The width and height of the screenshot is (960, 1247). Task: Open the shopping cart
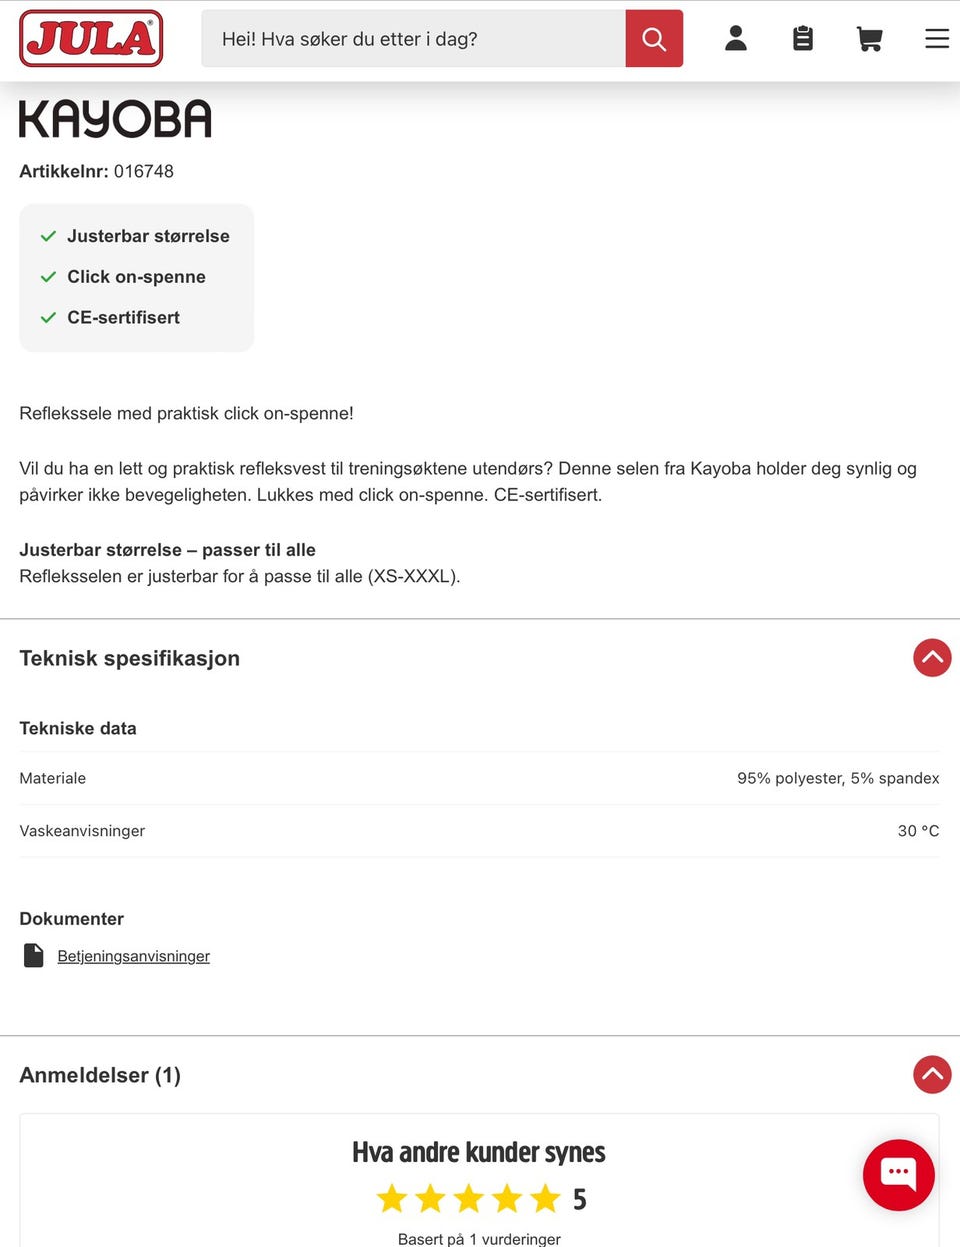click(x=869, y=38)
